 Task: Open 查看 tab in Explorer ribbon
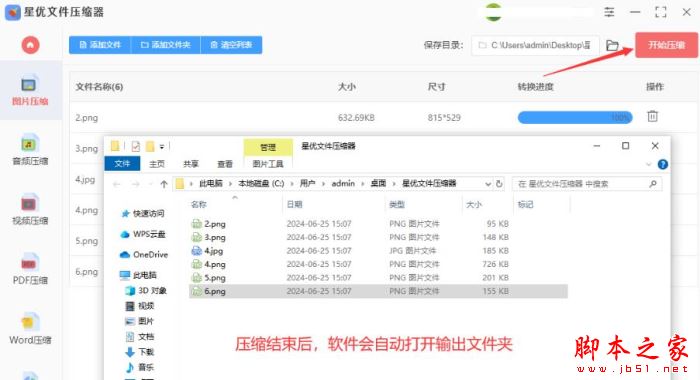point(225,164)
